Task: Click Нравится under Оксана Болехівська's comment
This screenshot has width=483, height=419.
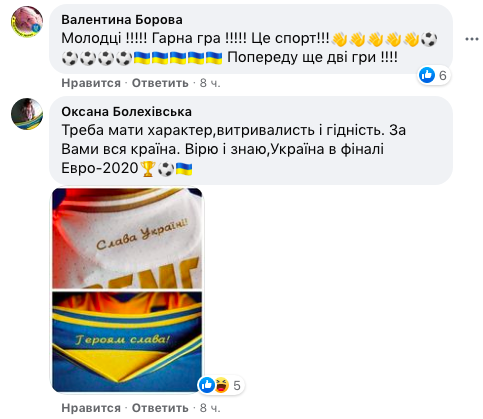Action: coord(91,408)
